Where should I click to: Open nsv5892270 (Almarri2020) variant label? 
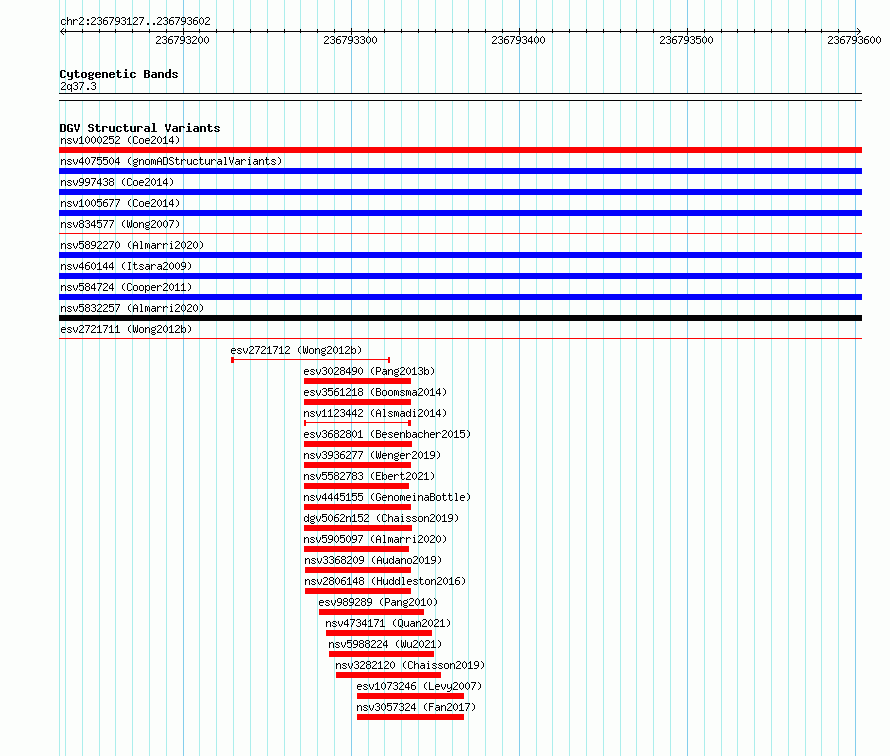(132, 245)
